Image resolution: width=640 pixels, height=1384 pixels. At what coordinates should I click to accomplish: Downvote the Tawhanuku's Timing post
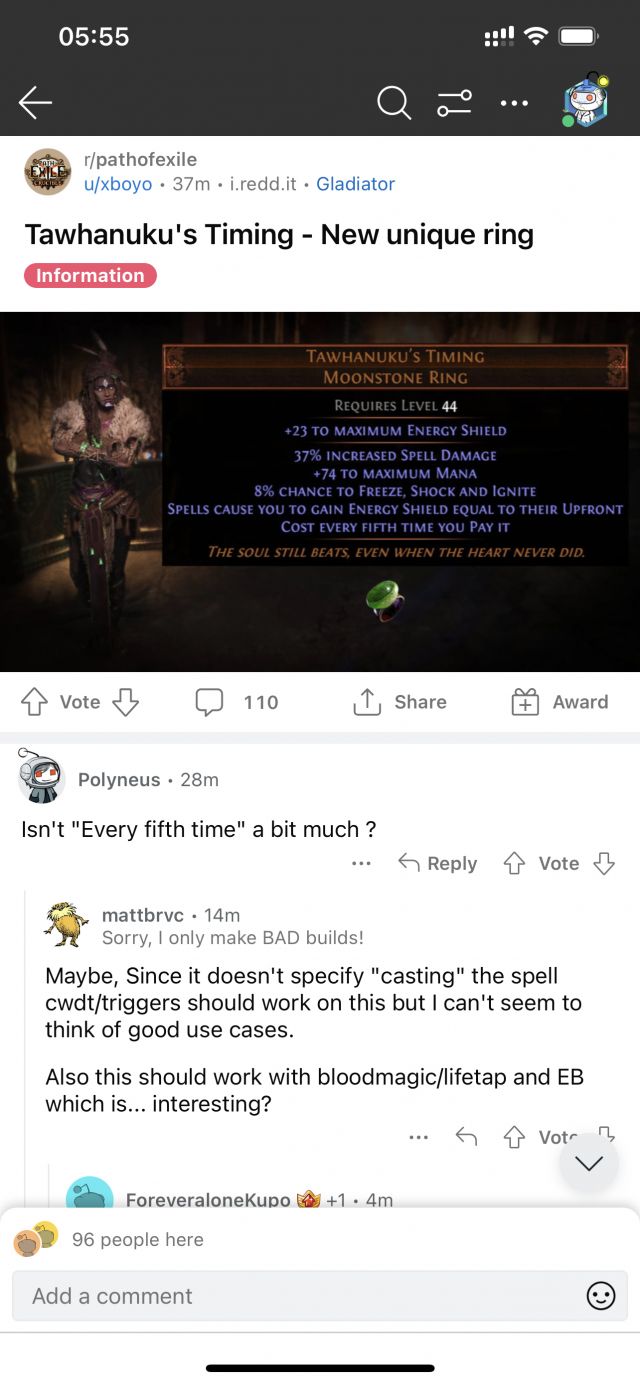(125, 702)
